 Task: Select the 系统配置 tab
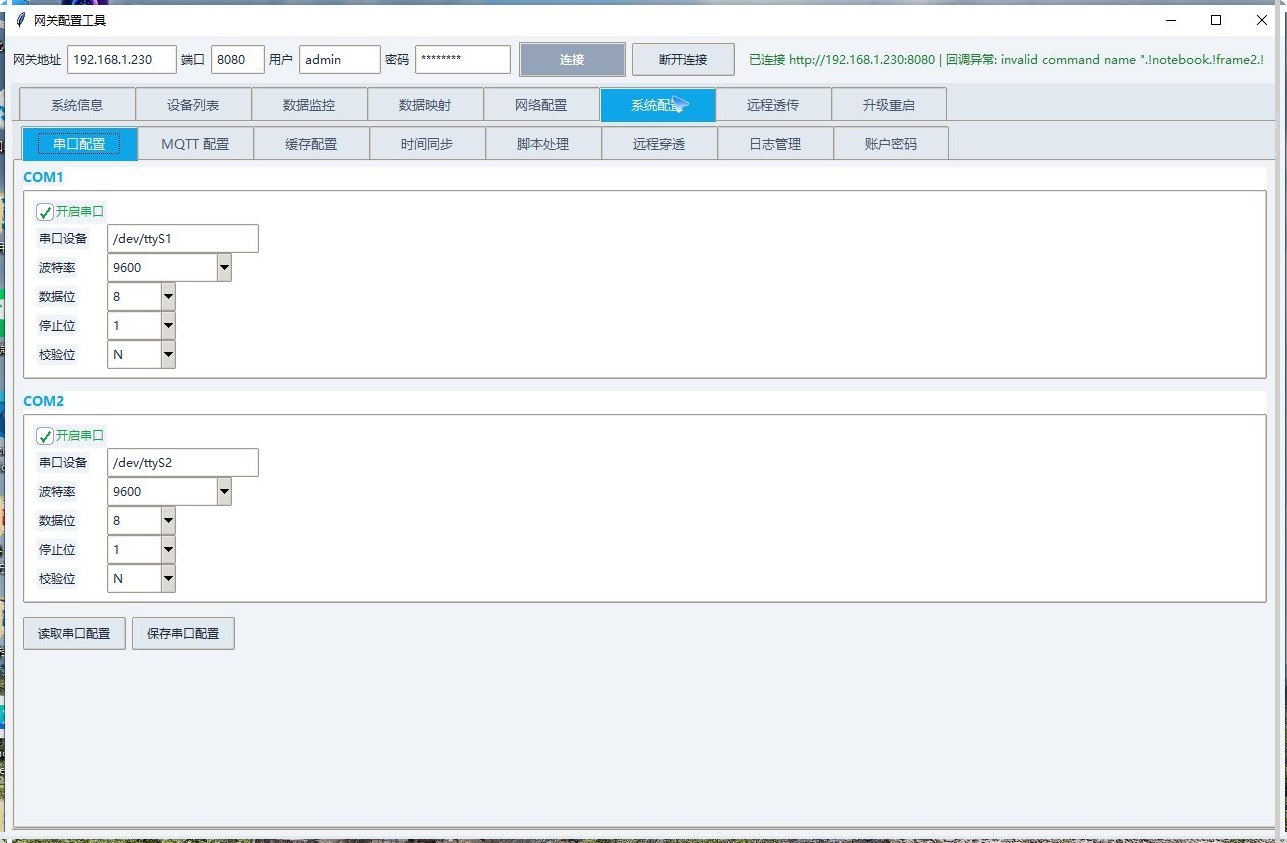(x=657, y=105)
